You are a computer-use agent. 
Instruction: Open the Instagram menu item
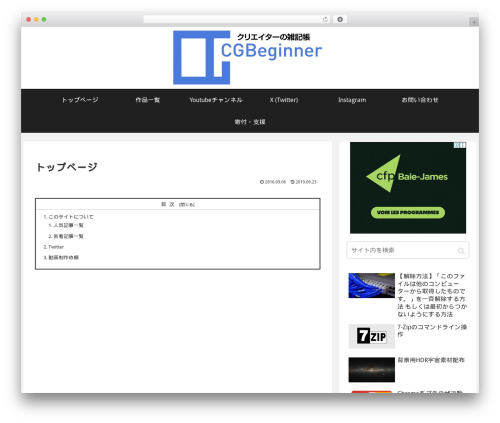(352, 100)
